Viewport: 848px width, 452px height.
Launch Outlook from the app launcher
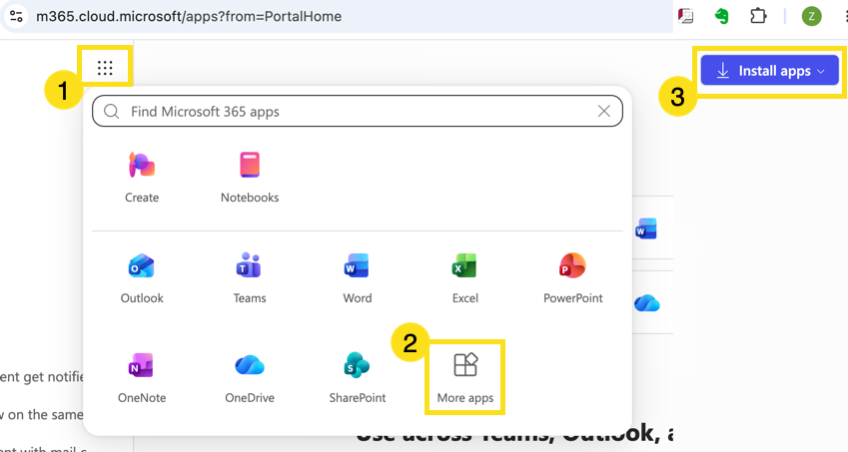[142, 278]
